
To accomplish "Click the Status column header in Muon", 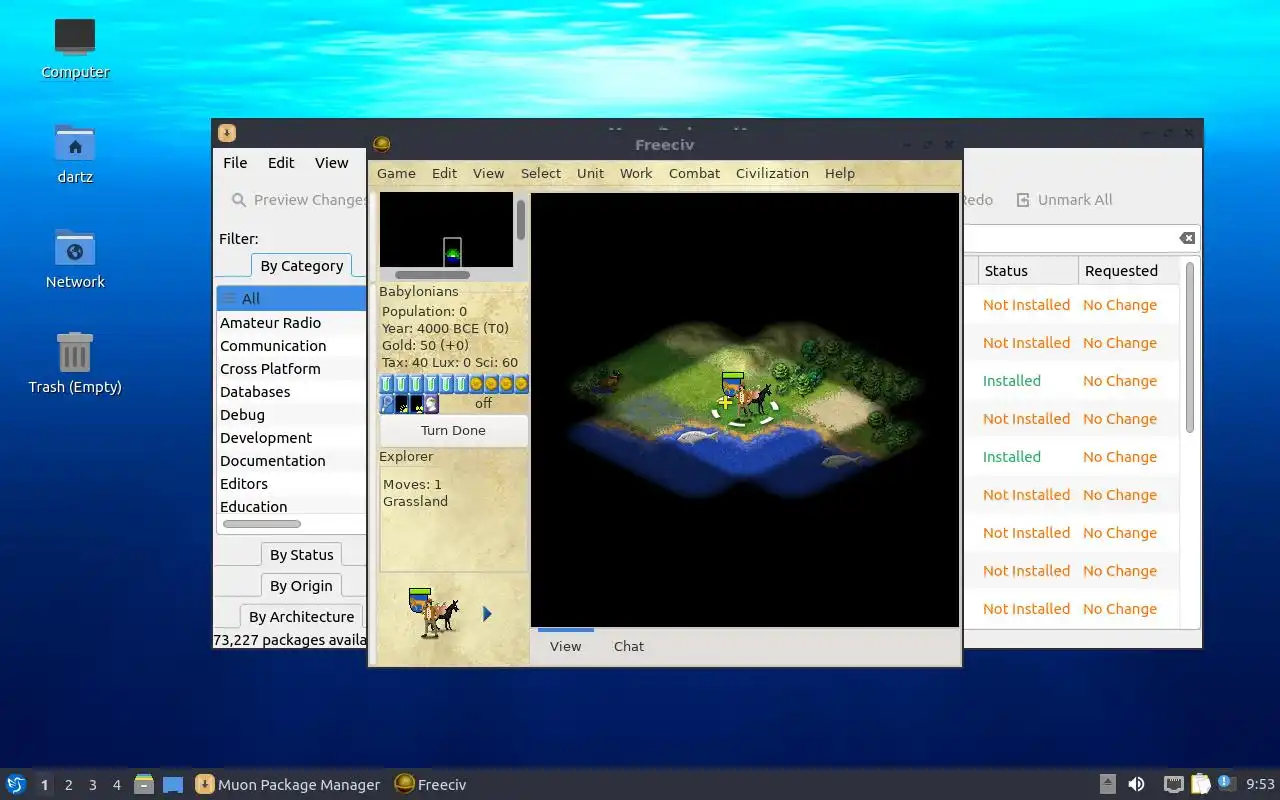I will tap(1028, 271).
